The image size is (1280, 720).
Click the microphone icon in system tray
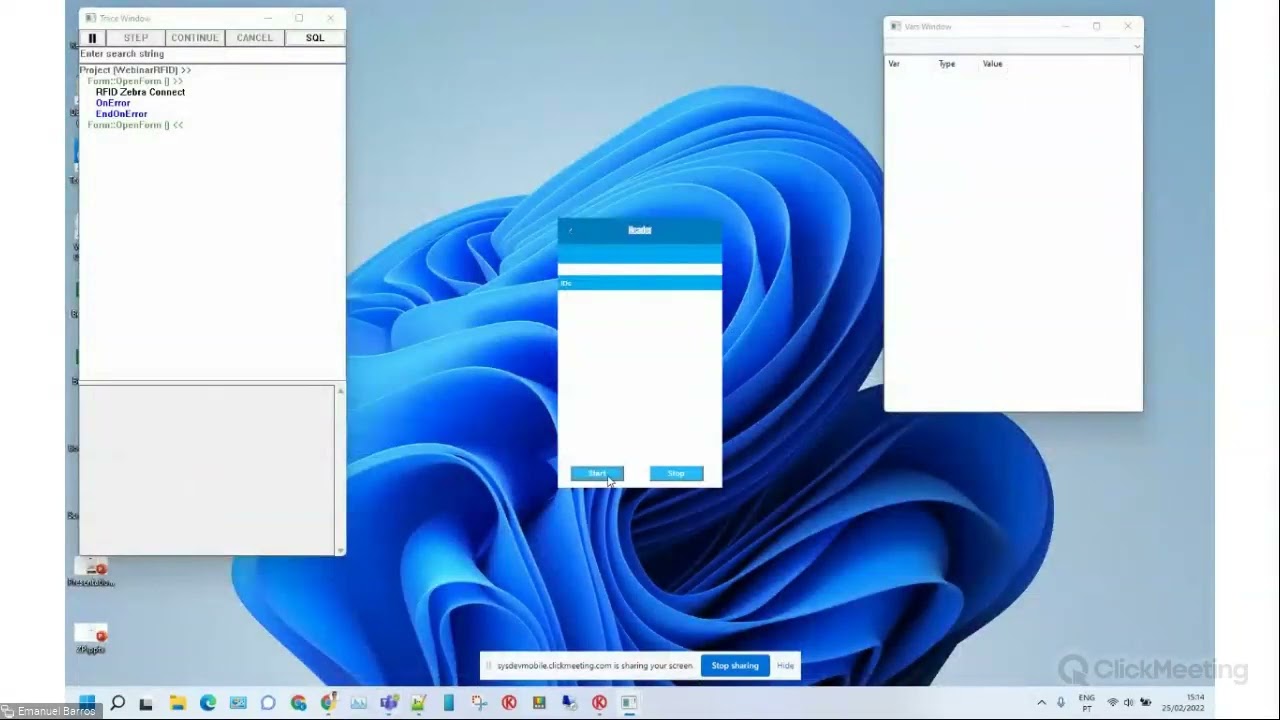point(1061,702)
